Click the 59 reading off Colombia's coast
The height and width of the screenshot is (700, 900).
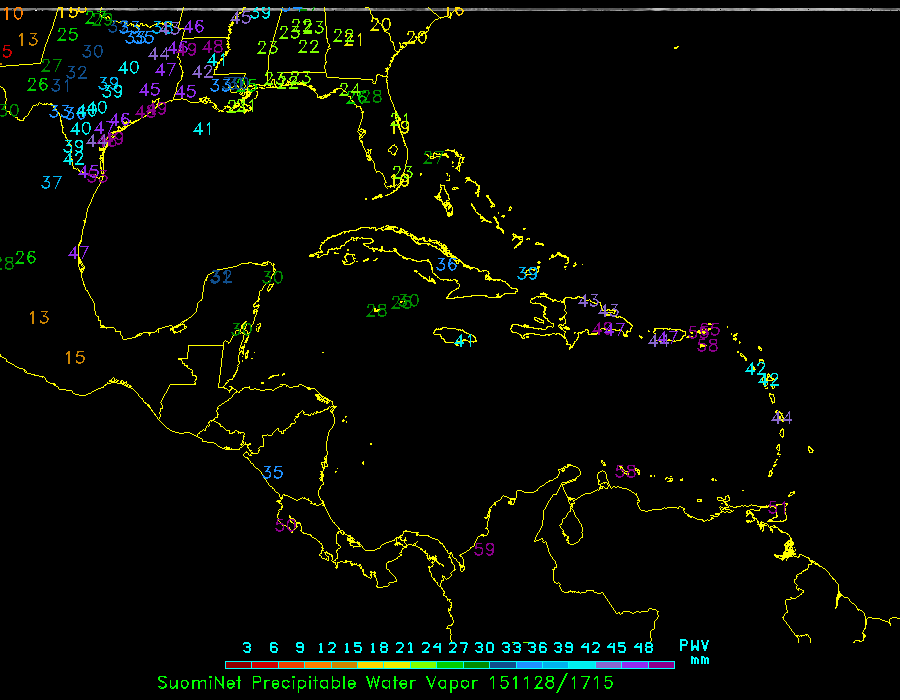pos(485,549)
